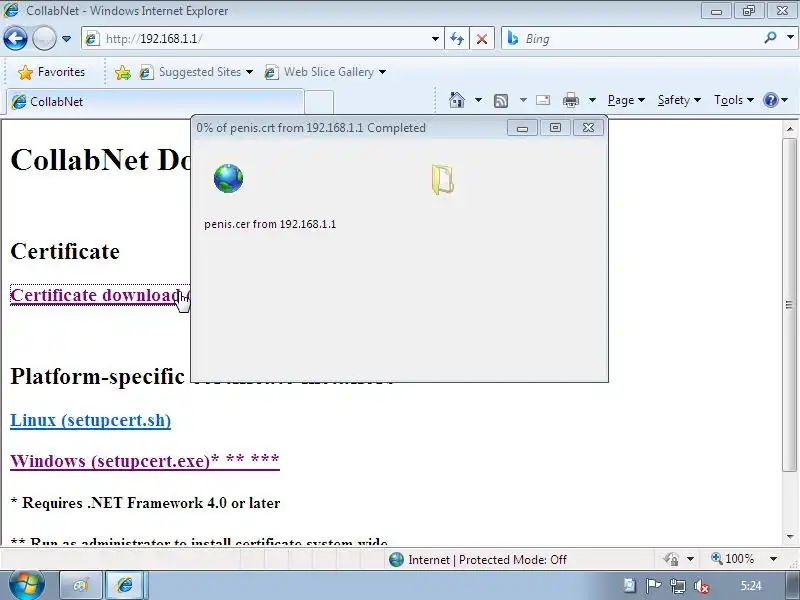Click the Refresh page icon
The height and width of the screenshot is (600, 800).
(457, 39)
